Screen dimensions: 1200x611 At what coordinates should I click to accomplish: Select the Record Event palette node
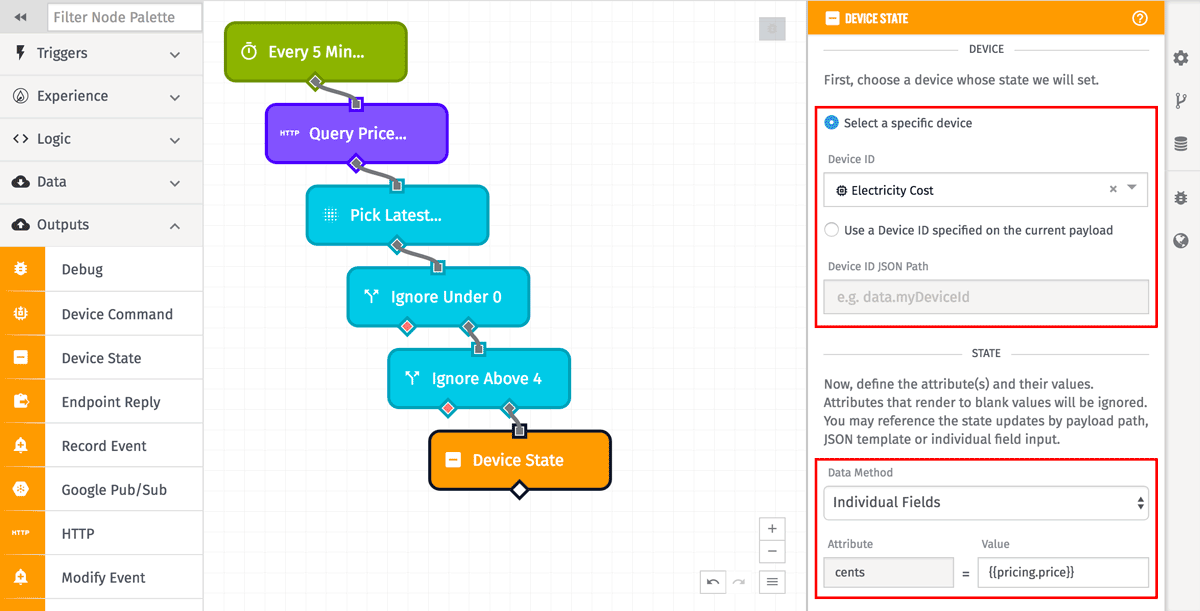(x=101, y=446)
